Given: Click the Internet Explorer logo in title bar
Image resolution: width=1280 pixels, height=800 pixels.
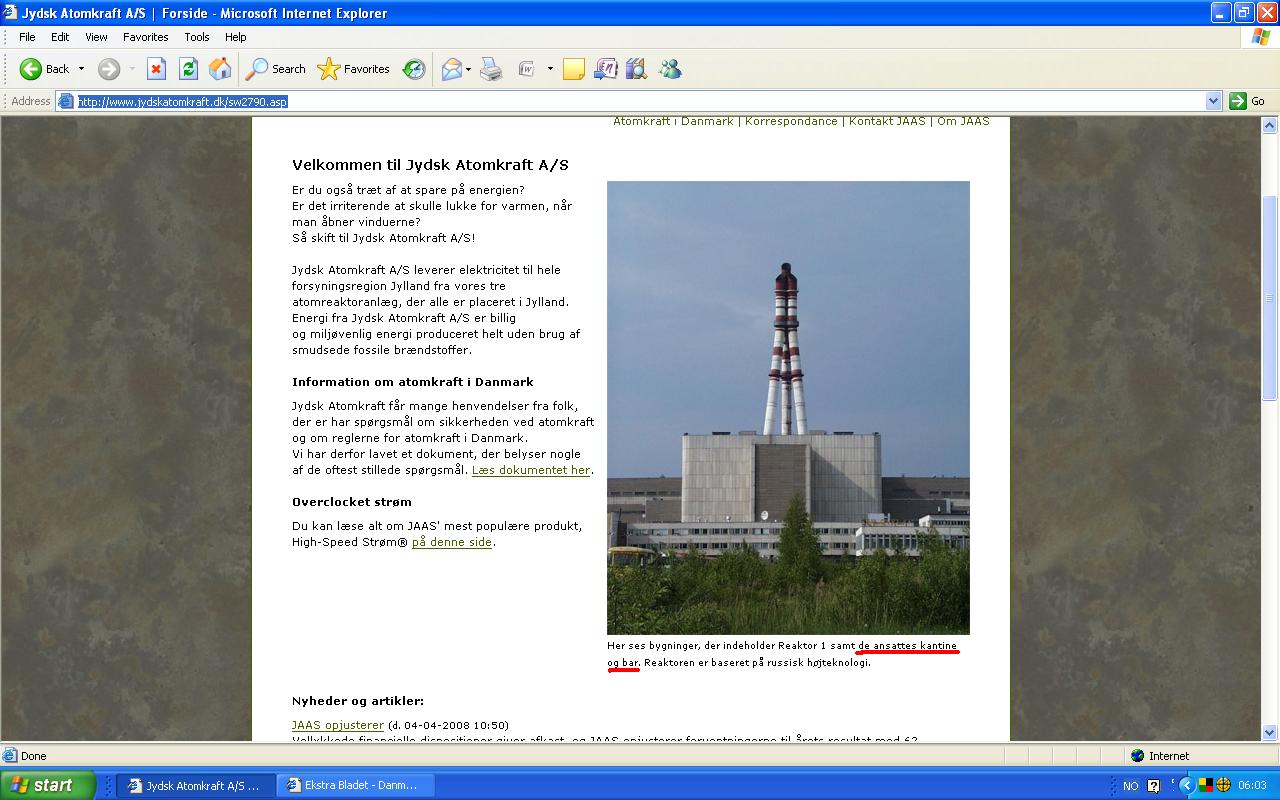Looking at the screenshot, I should click(x=11, y=13).
